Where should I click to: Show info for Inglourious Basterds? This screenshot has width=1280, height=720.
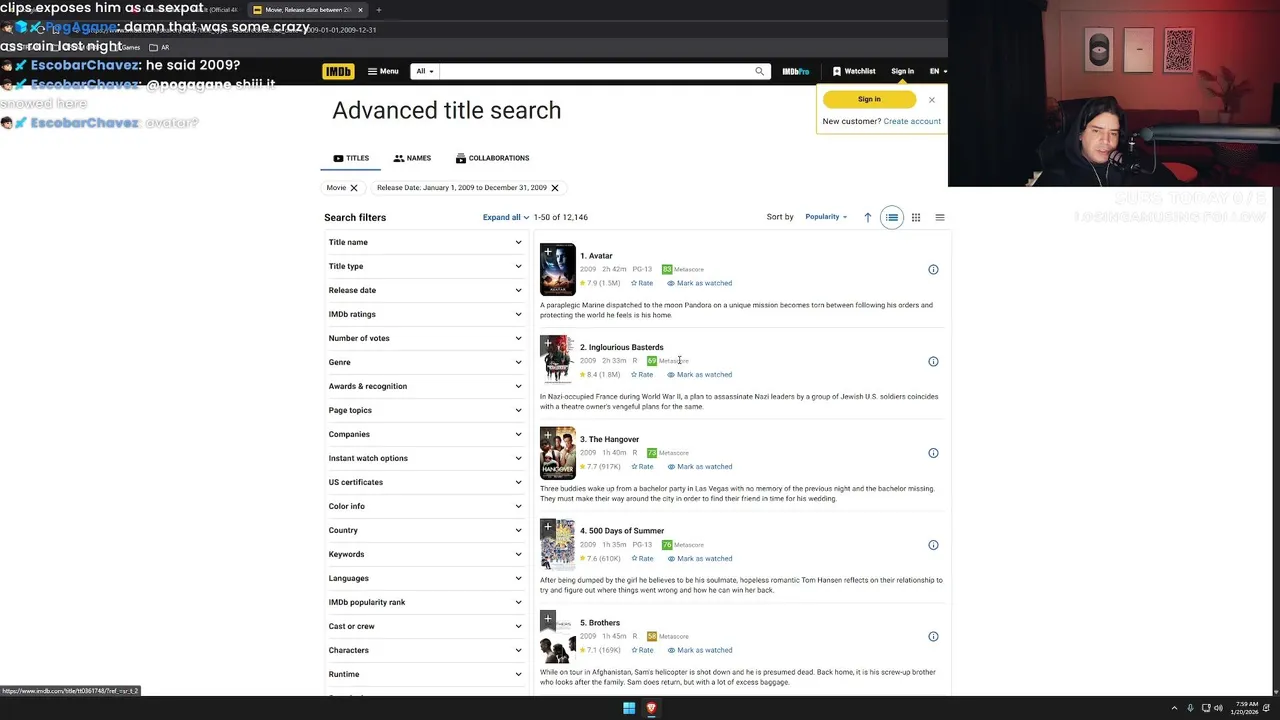(x=933, y=361)
